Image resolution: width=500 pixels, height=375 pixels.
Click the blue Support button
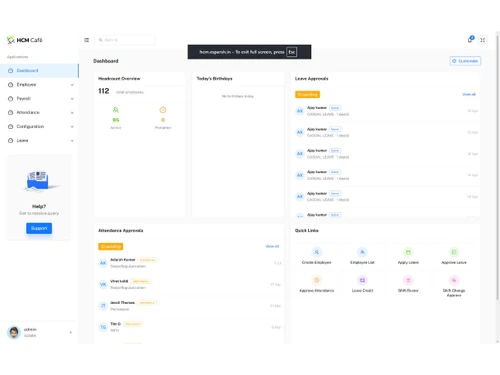[x=39, y=228]
